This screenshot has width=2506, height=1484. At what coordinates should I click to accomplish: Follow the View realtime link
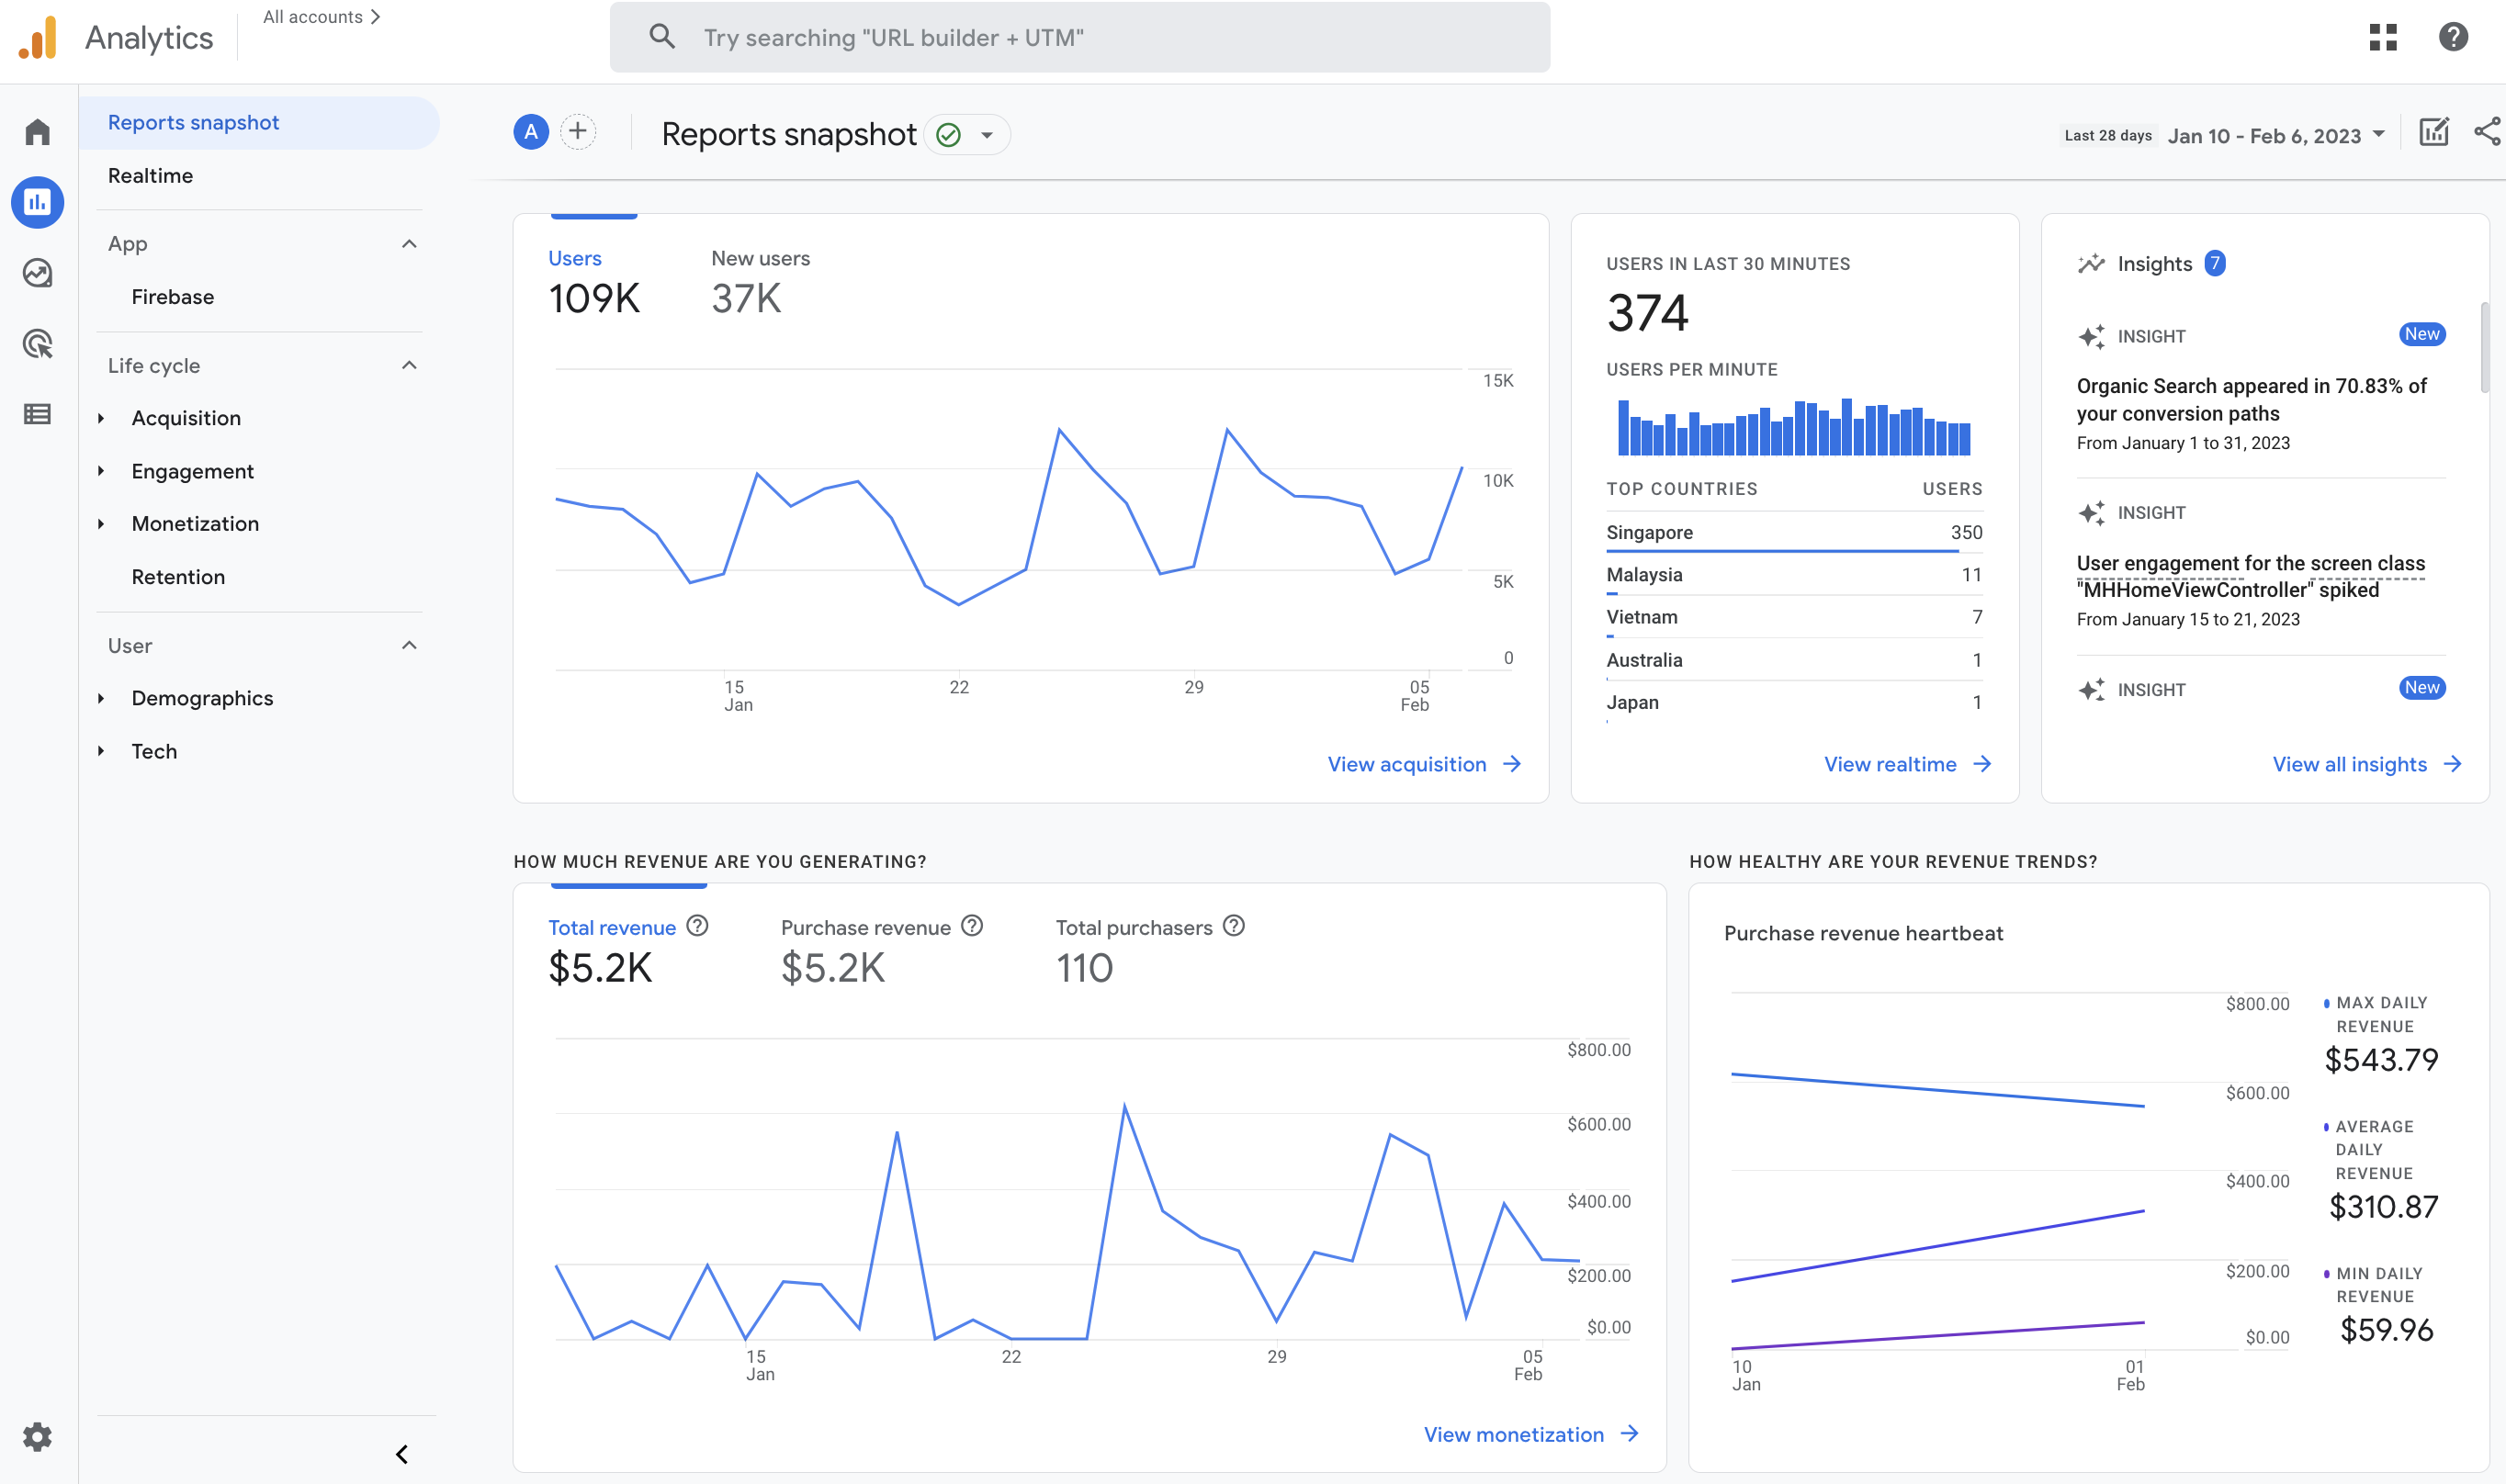pos(1907,764)
